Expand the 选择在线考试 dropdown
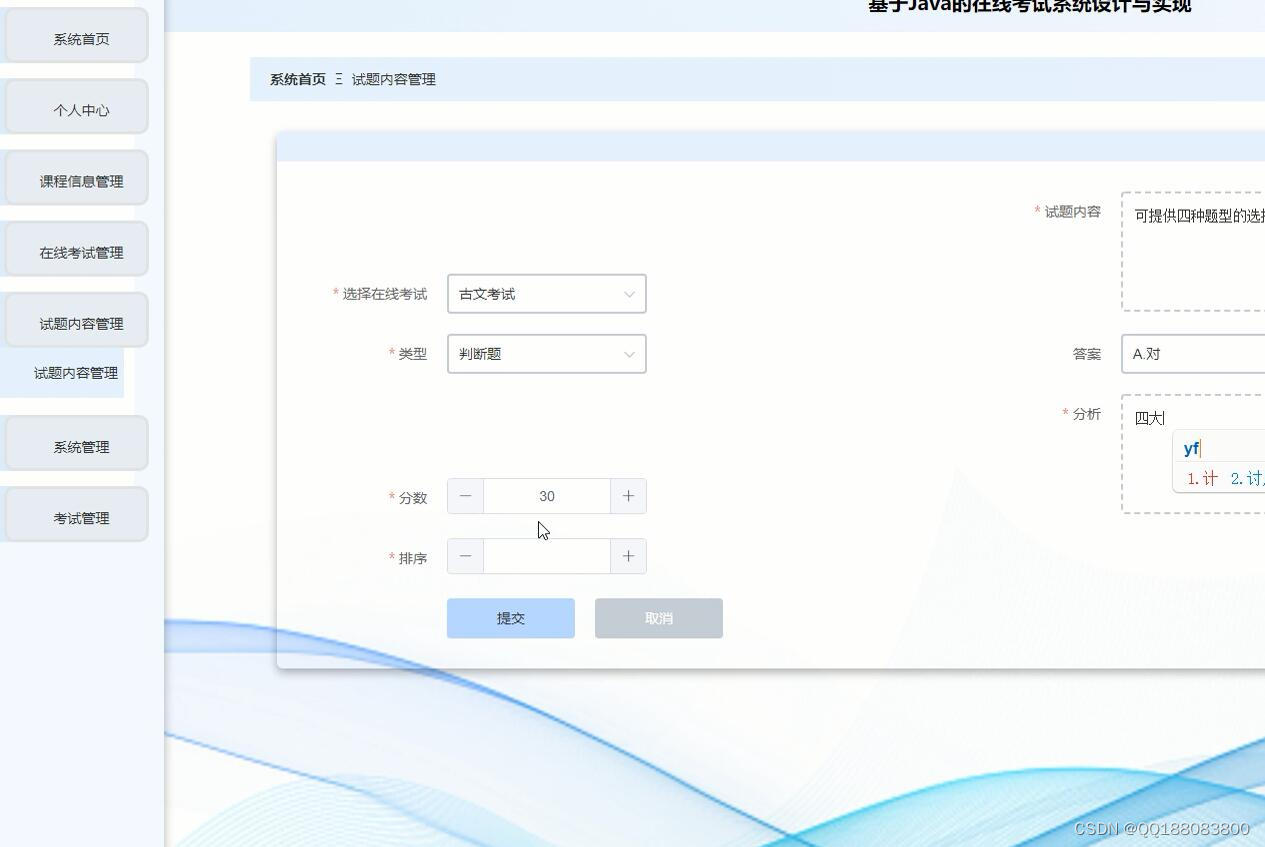This screenshot has width=1265, height=847. point(546,293)
